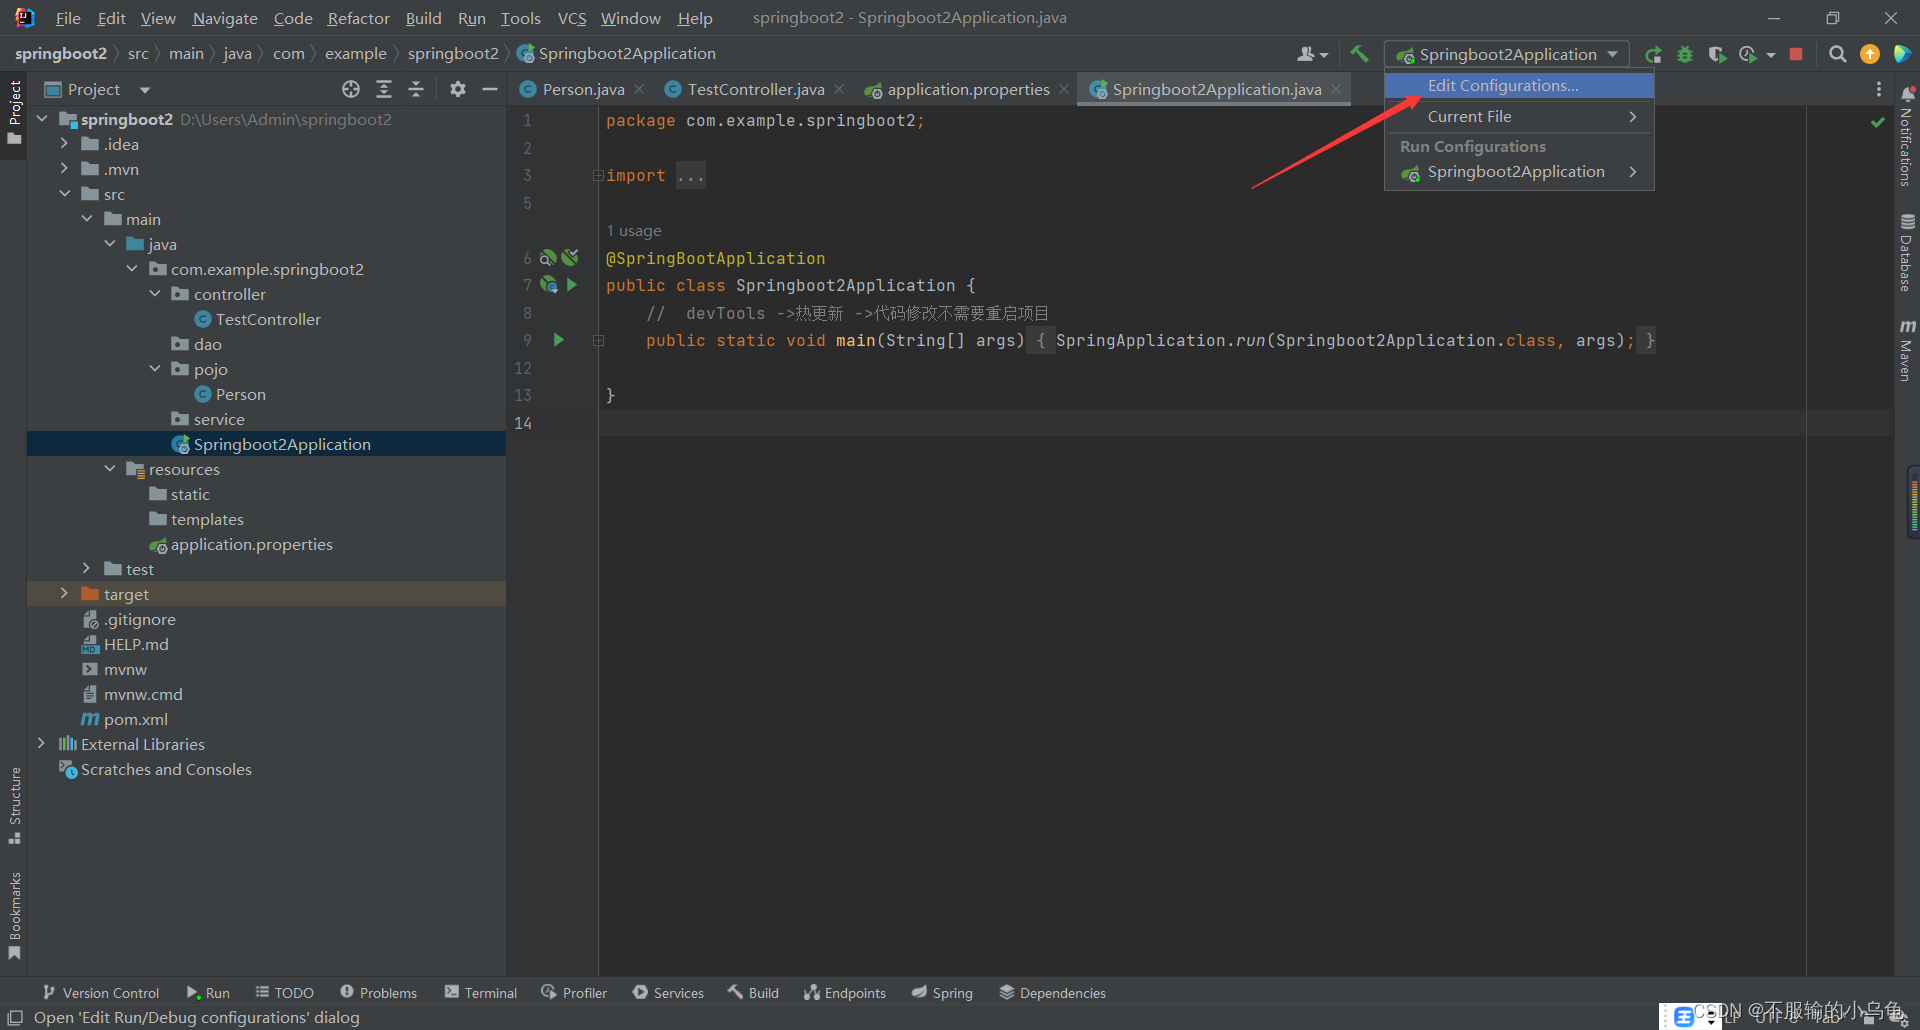Select Edit Configurations menu entry

click(x=1519, y=86)
